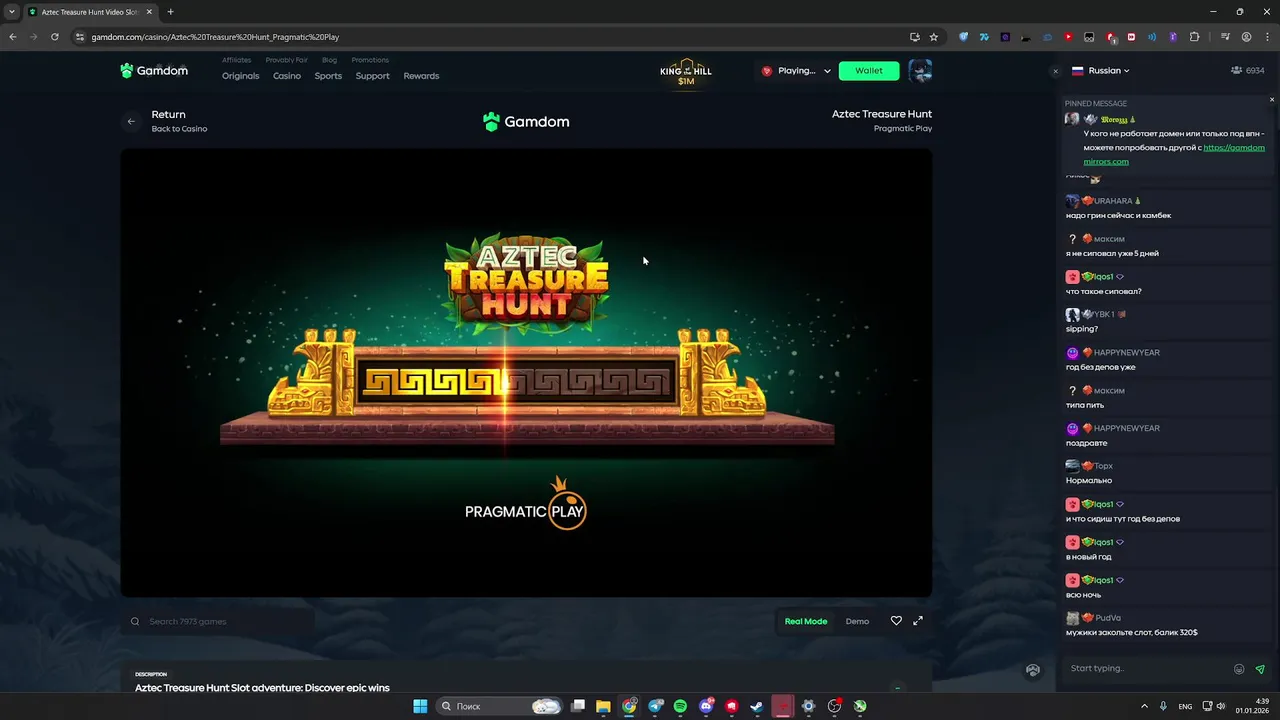Viewport: 1280px width, 720px height.
Task: Close the chat panel with the X icon
Action: 1055,71
